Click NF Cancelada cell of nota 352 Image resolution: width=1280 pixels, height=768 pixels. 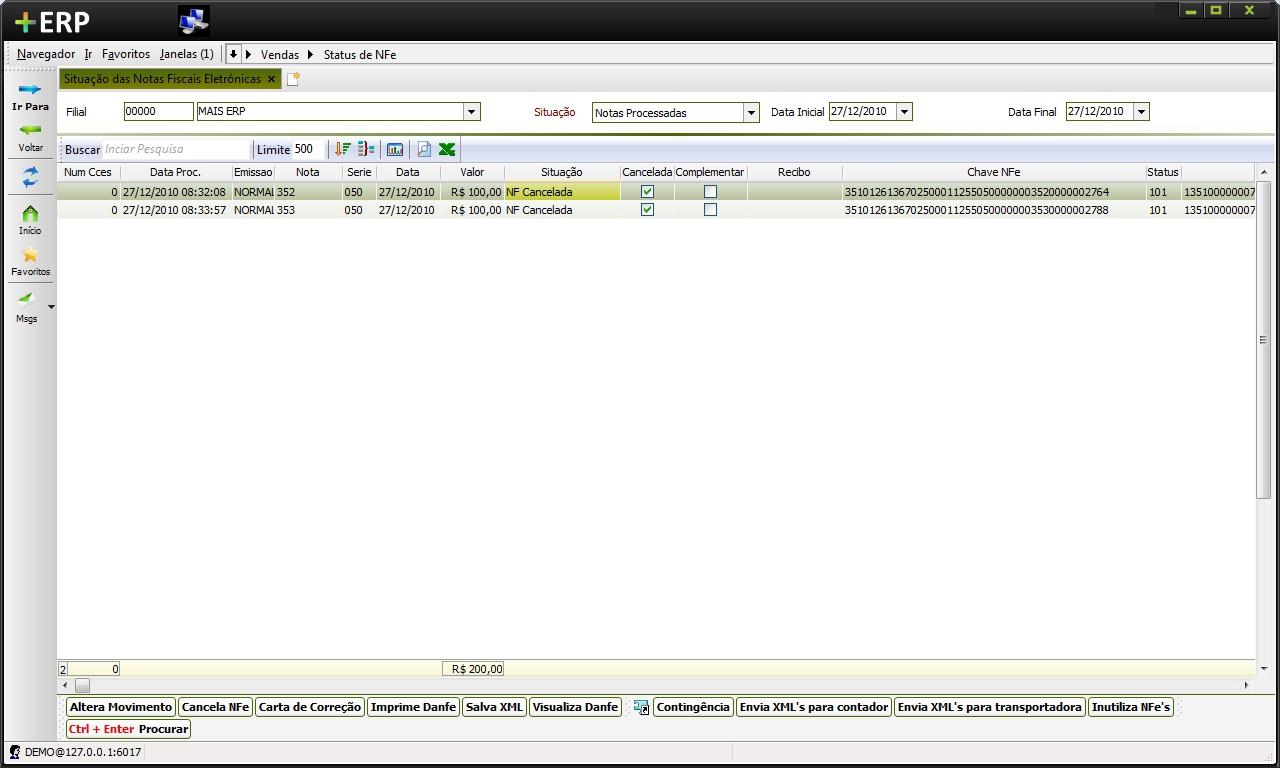click(x=562, y=191)
